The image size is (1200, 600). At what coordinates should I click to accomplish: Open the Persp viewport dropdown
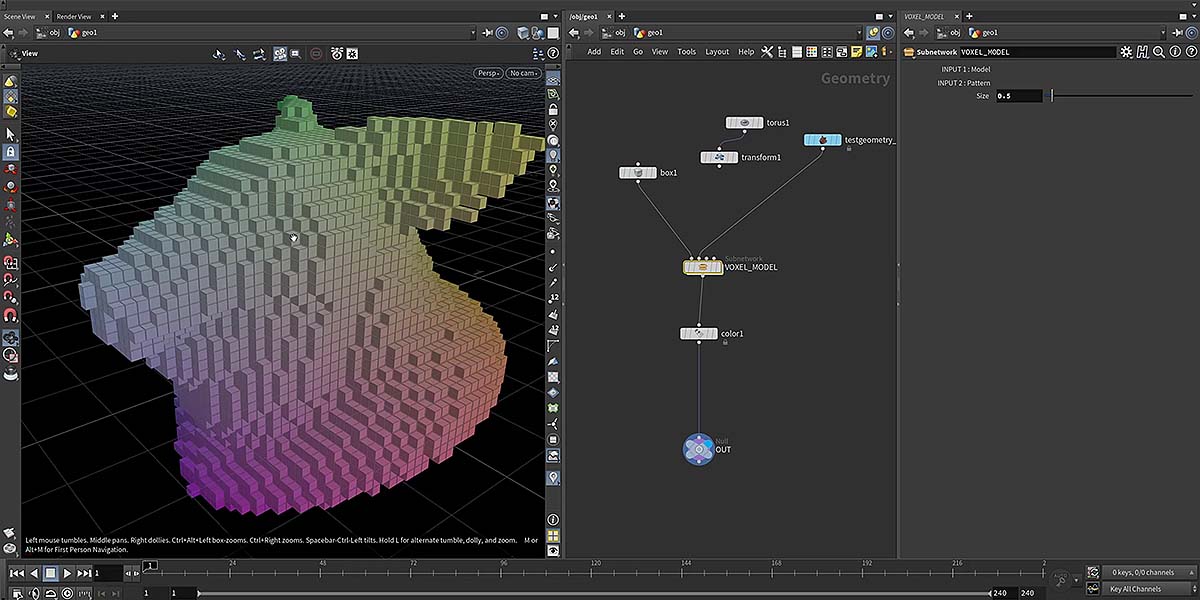tap(488, 73)
